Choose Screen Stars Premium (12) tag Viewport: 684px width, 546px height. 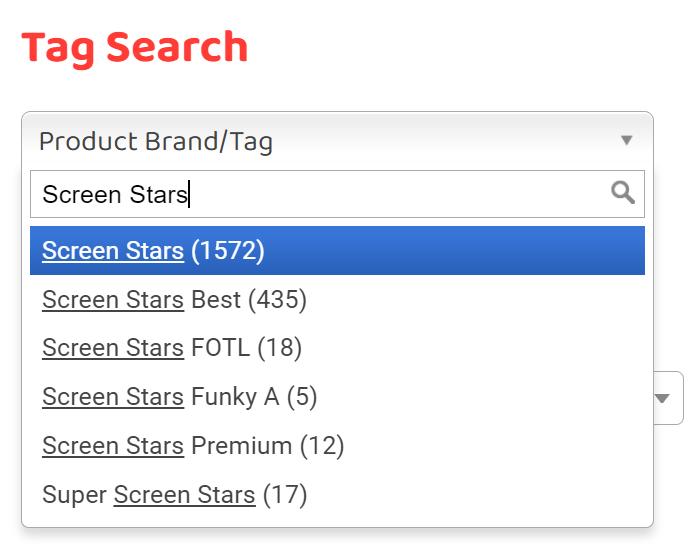pyautogui.click(x=193, y=446)
